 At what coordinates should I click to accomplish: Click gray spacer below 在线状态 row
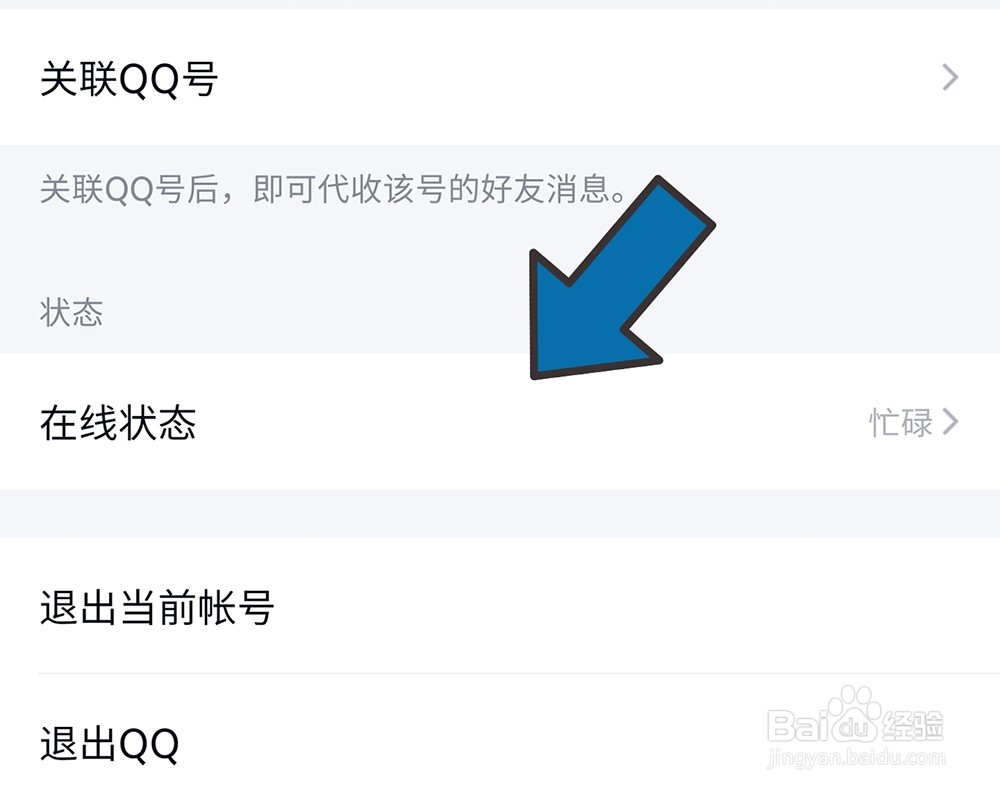pos(500,513)
